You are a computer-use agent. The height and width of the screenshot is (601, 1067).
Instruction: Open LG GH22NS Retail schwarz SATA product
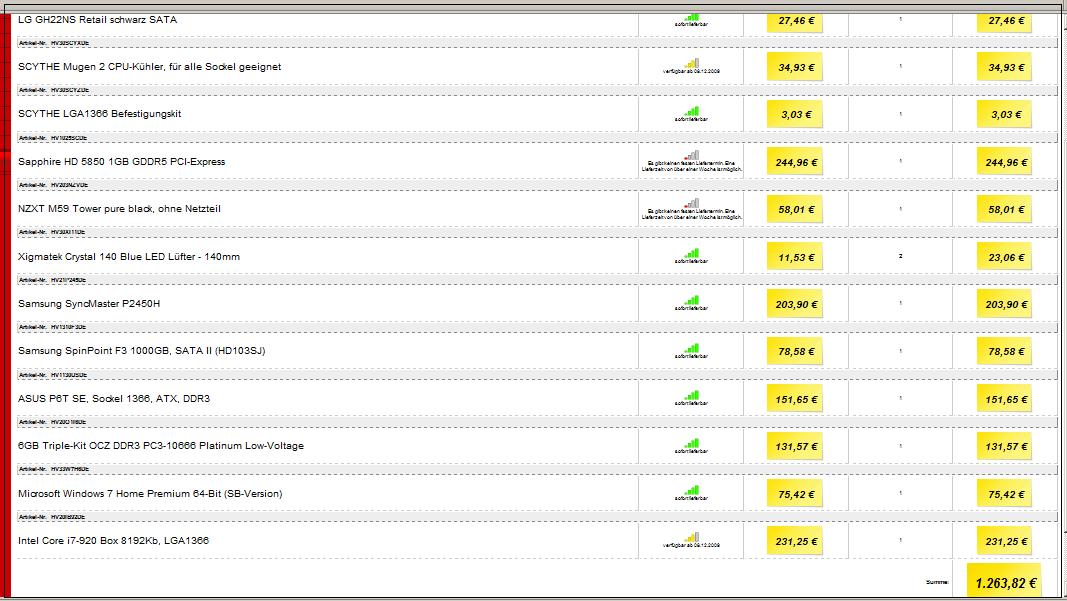coord(97,20)
